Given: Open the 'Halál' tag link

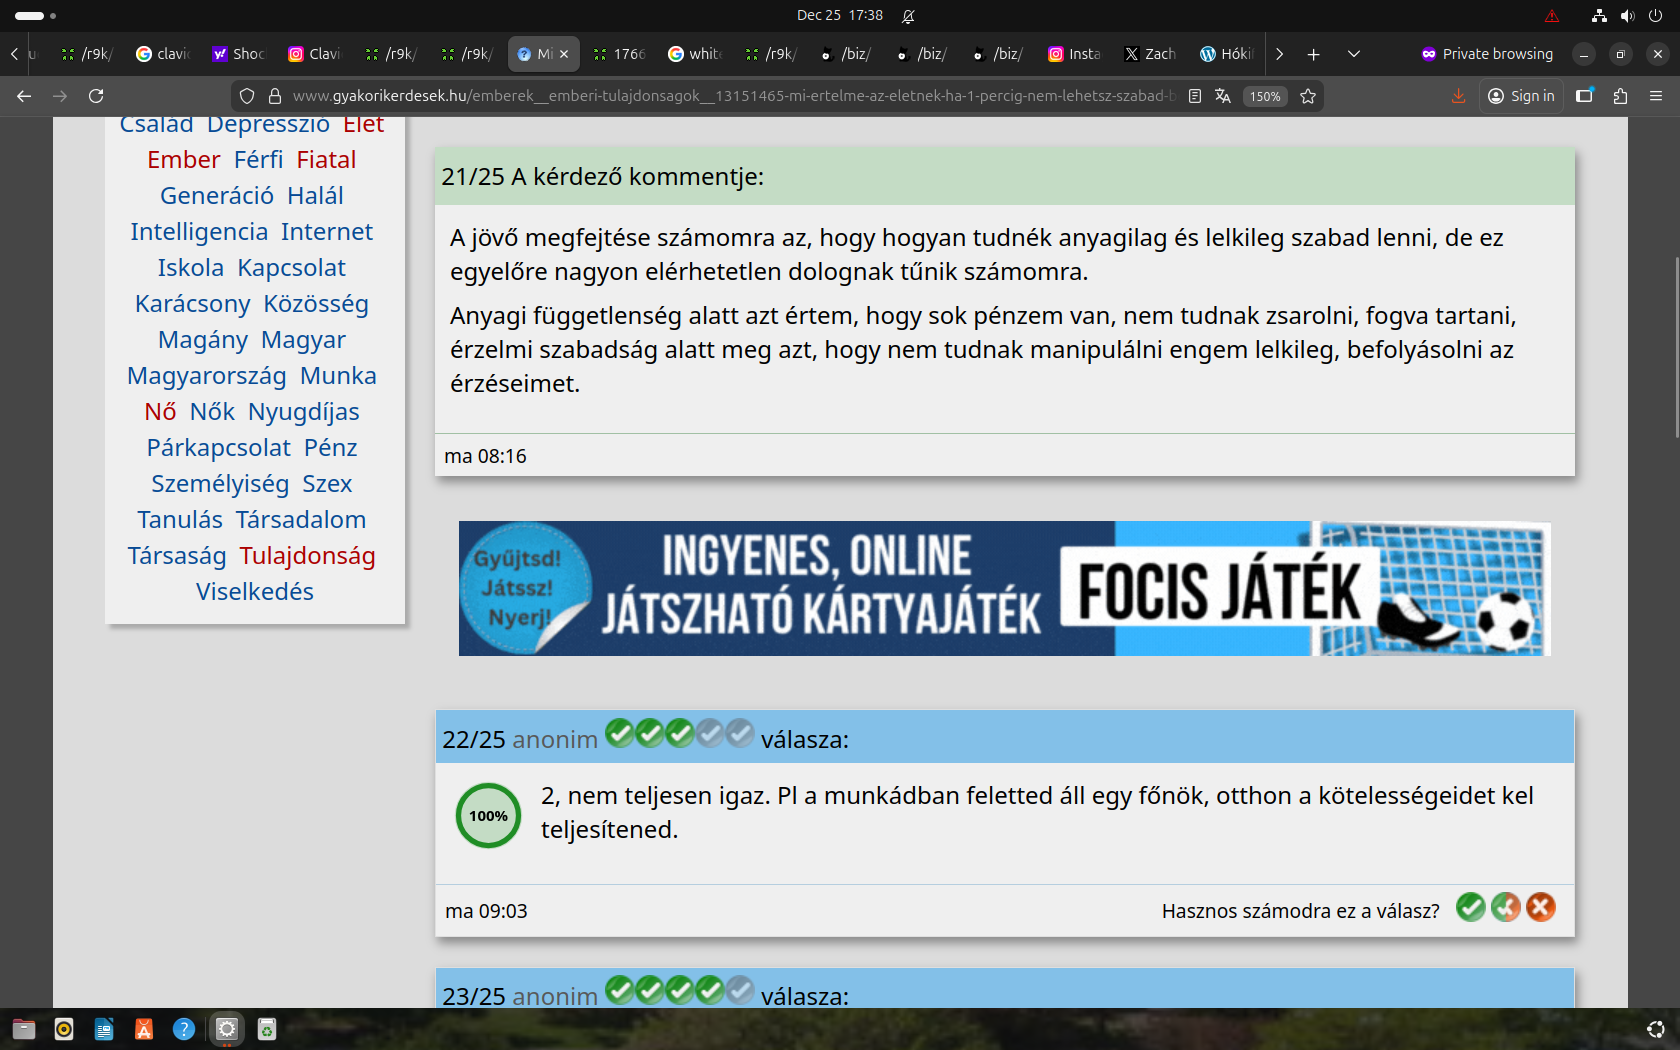Looking at the screenshot, I should (316, 196).
